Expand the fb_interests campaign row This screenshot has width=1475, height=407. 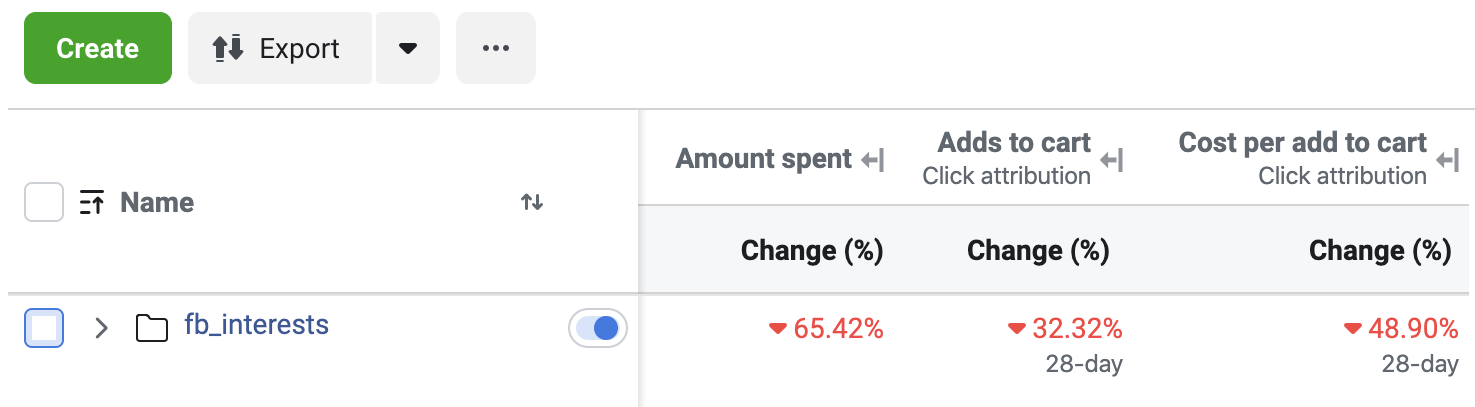coord(100,328)
